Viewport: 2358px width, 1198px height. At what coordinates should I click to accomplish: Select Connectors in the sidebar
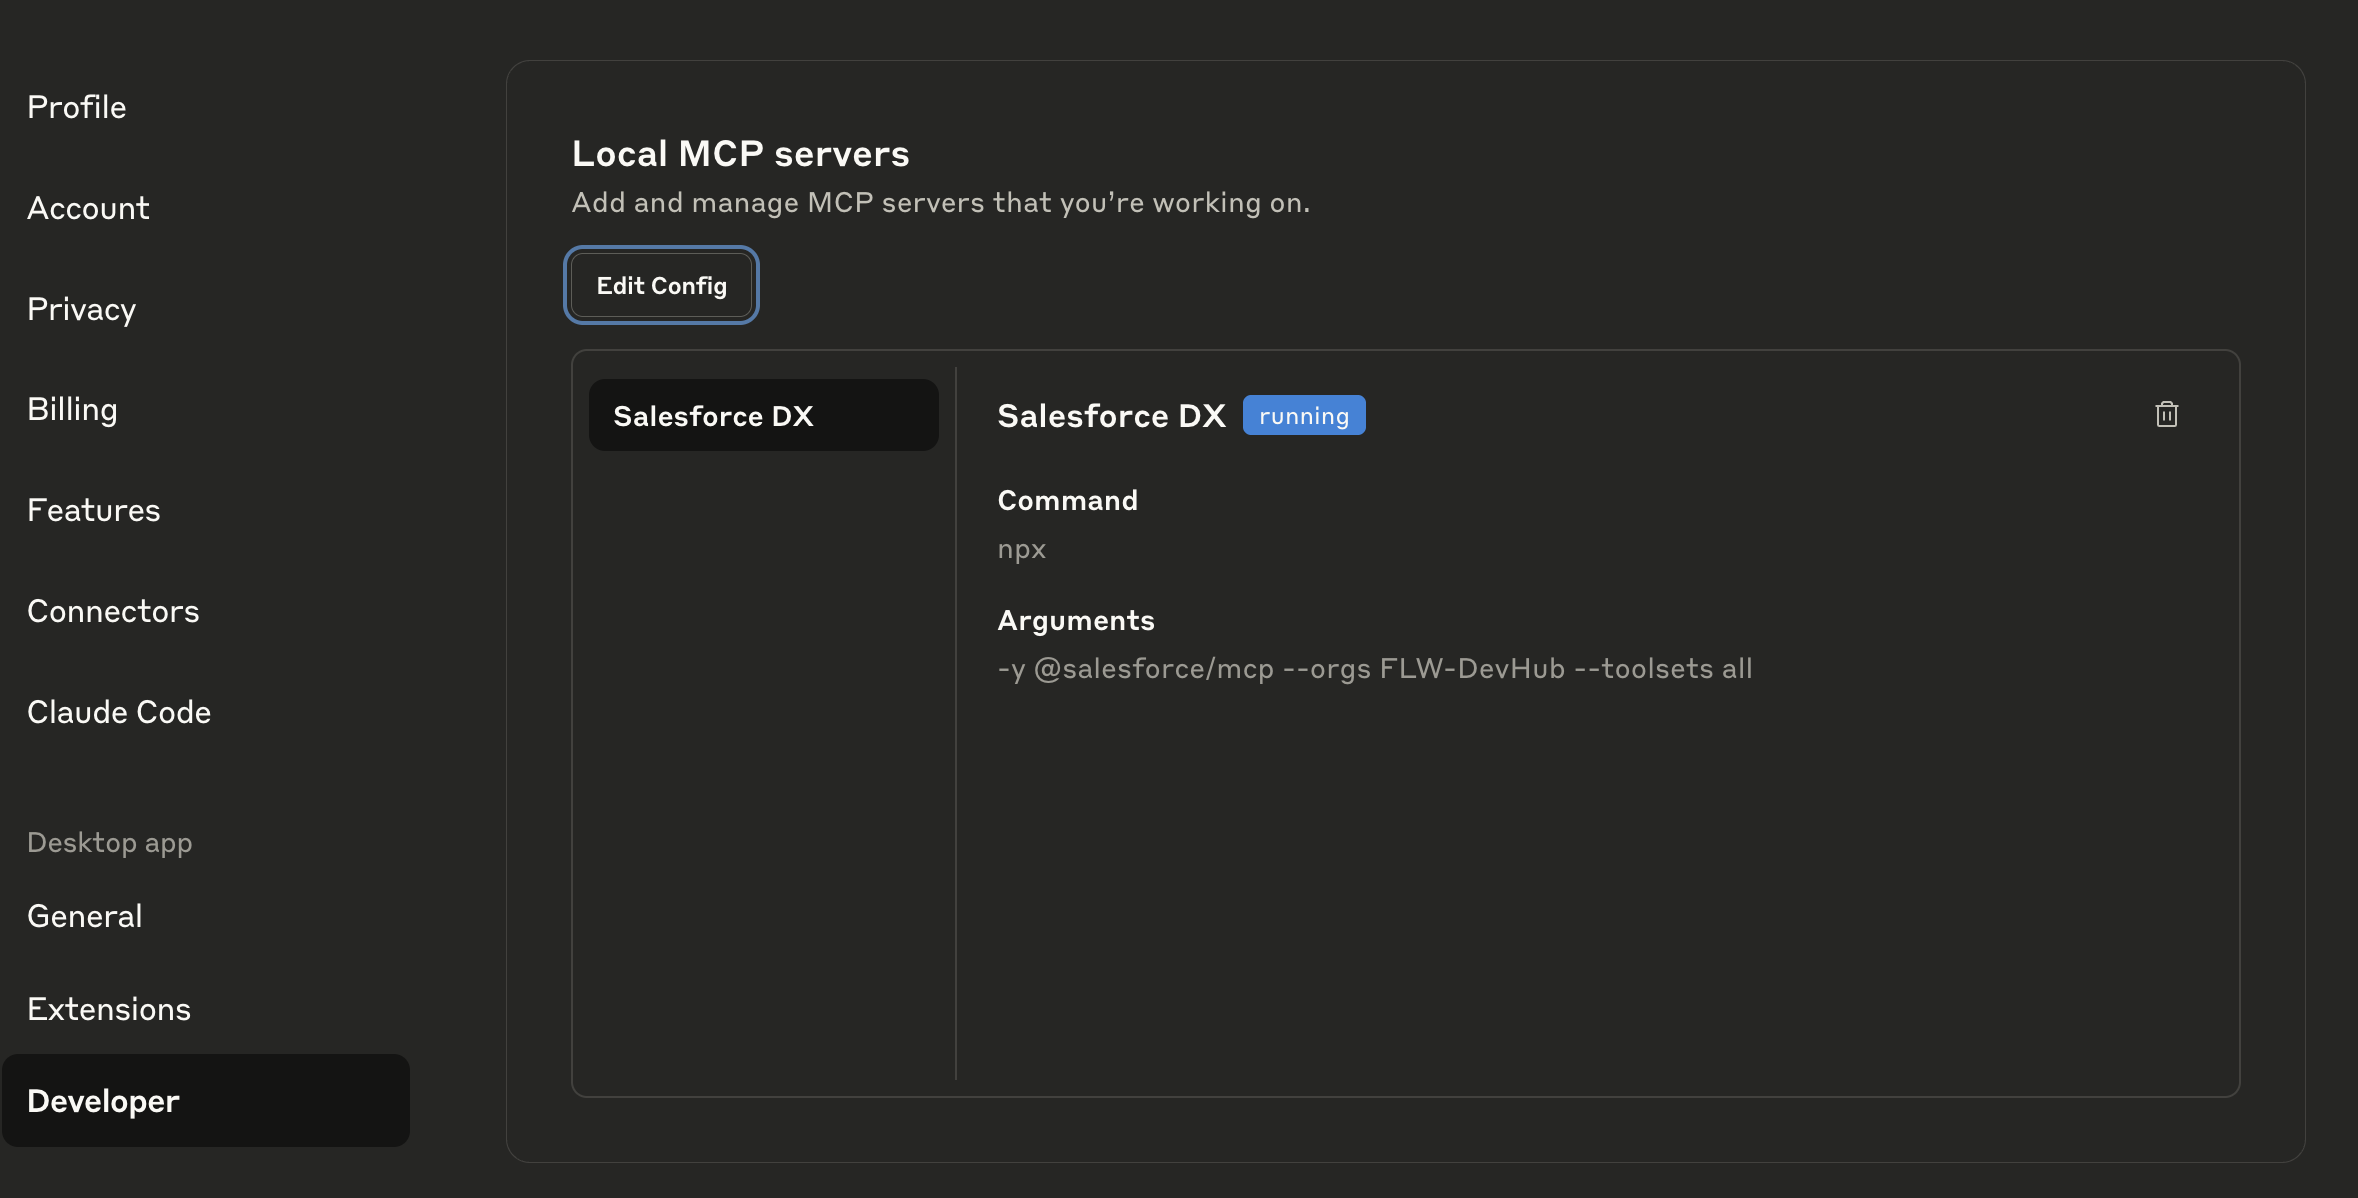click(x=113, y=611)
